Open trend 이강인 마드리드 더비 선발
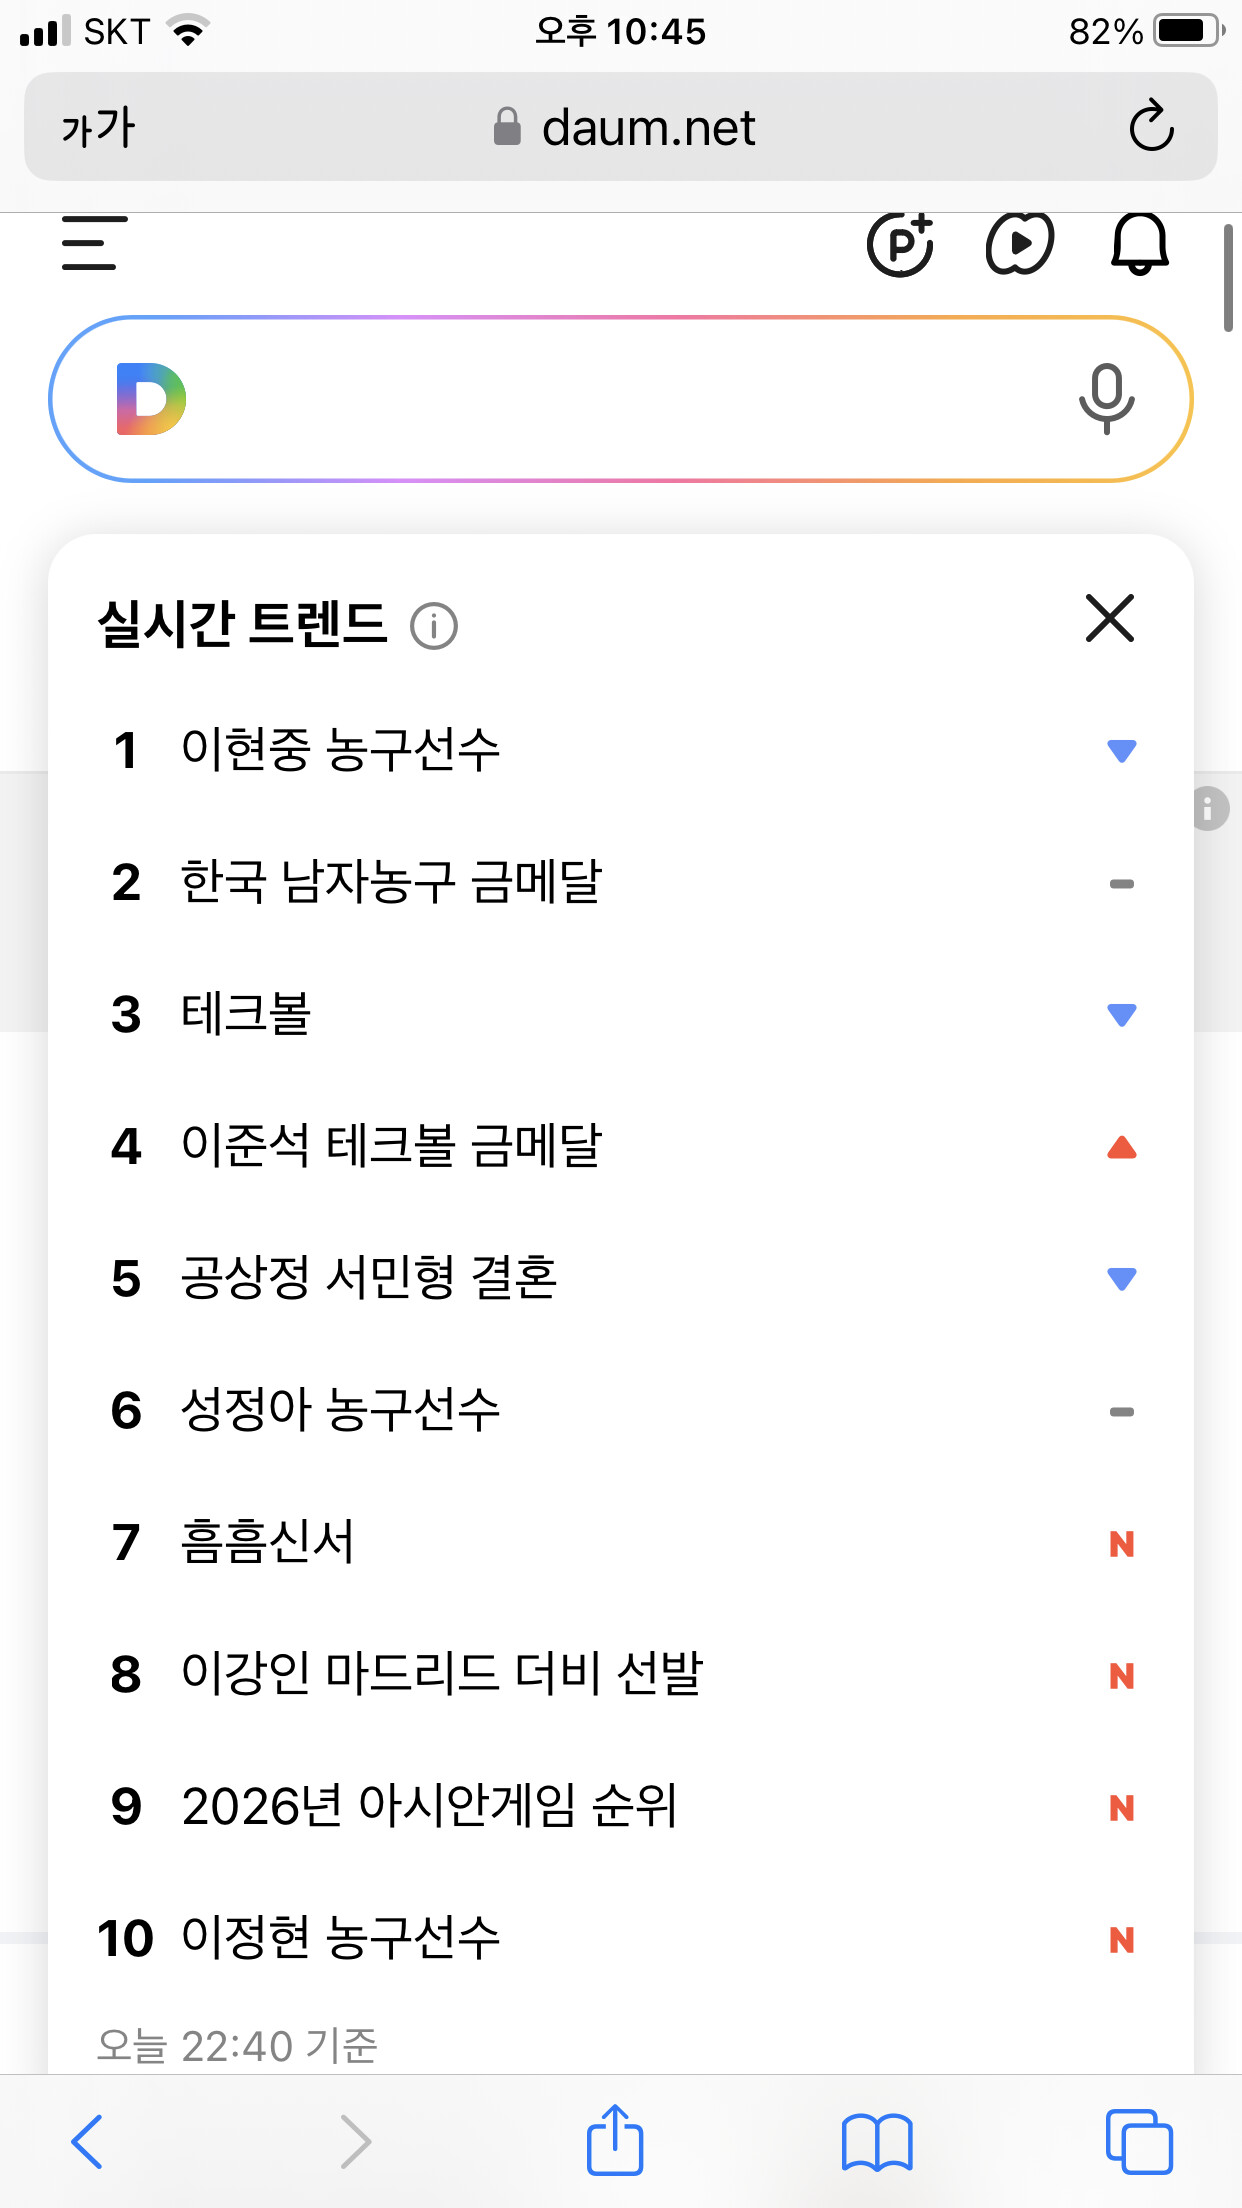This screenshot has height=2208, width=1242. [442, 1674]
